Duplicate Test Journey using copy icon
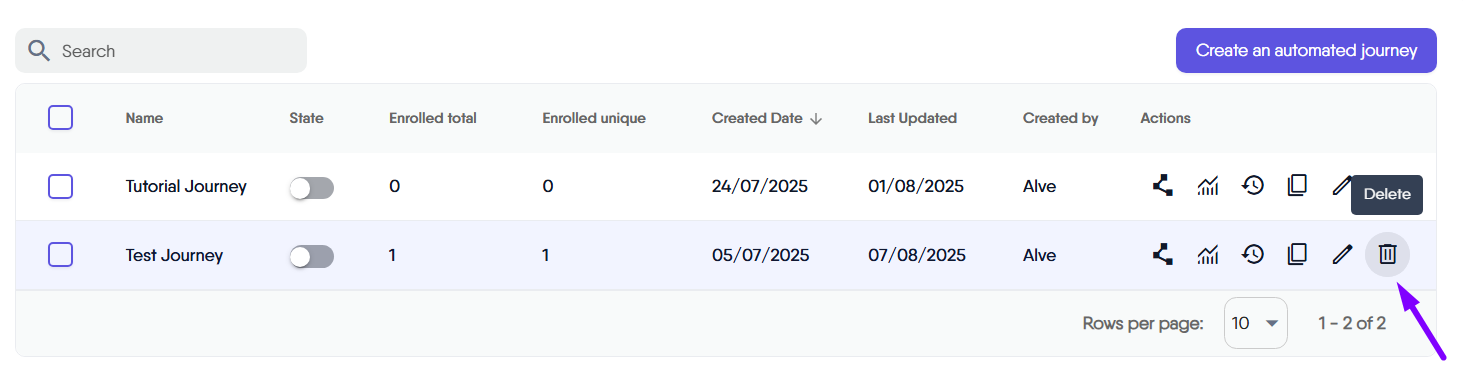Viewport: 1463px width, 374px height. [x=1297, y=255]
